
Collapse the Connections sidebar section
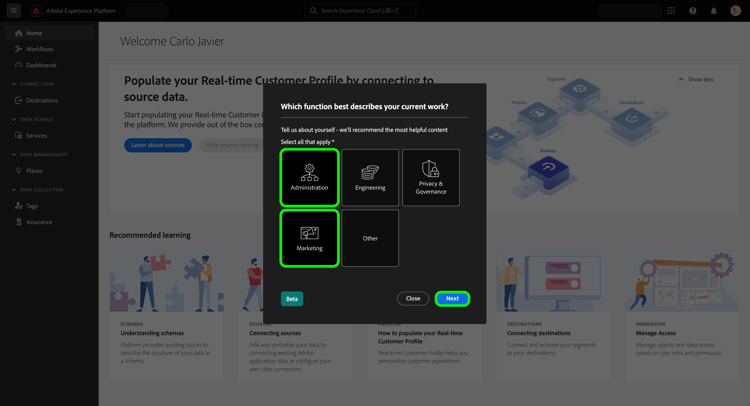[x=13, y=84]
